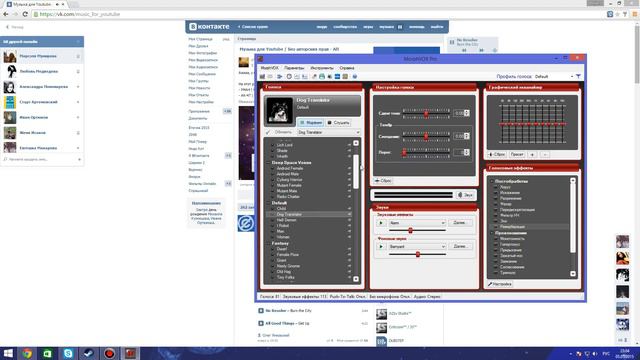The height and width of the screenshot is (360, 640).
Task: Enable the Эхо effect checkbox
Action: coord(496,221)
